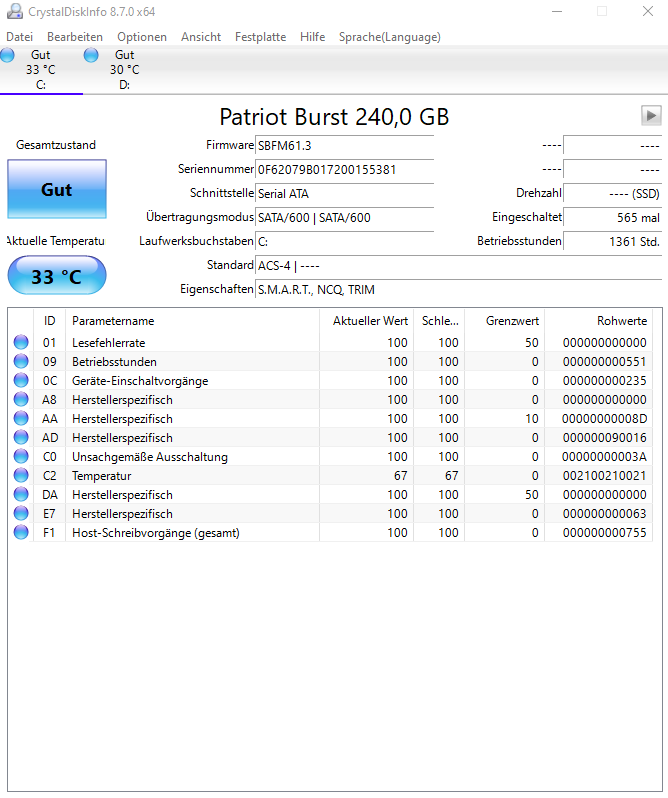Click raw value 000000000551
Image resolution: width=668 pixels, height=798 pixels.
point(604,361)
